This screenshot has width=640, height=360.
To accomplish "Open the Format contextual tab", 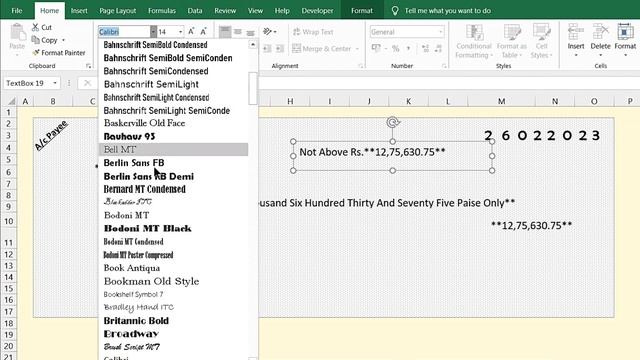I will (x=362, y=11).
